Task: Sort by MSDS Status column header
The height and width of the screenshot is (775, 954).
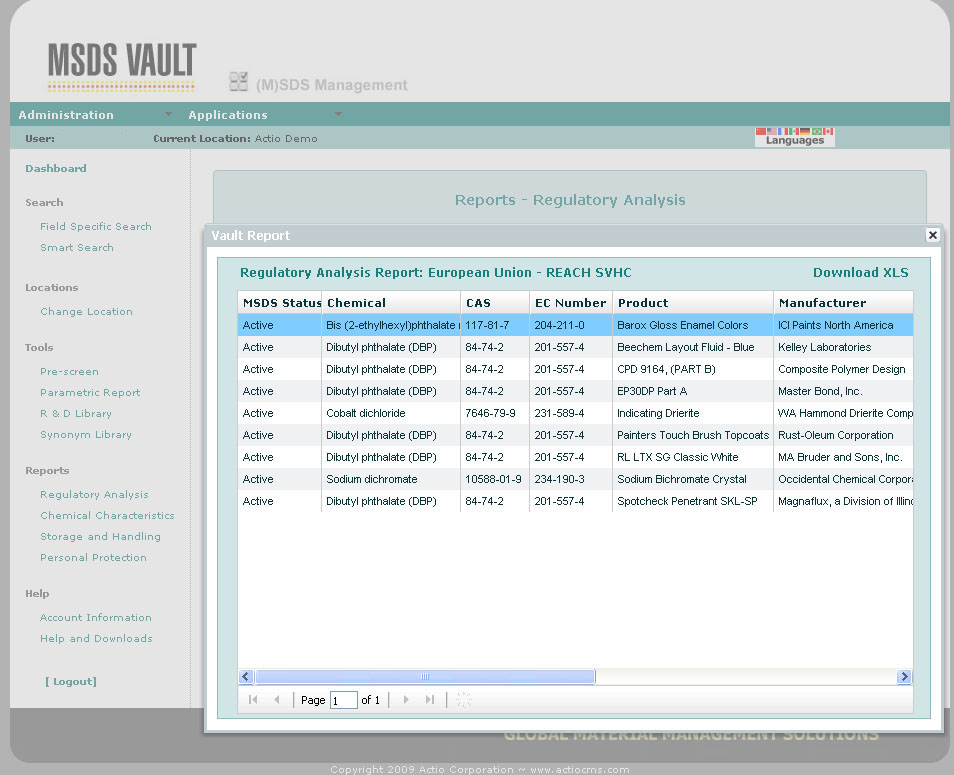Action: click(279, 303)
